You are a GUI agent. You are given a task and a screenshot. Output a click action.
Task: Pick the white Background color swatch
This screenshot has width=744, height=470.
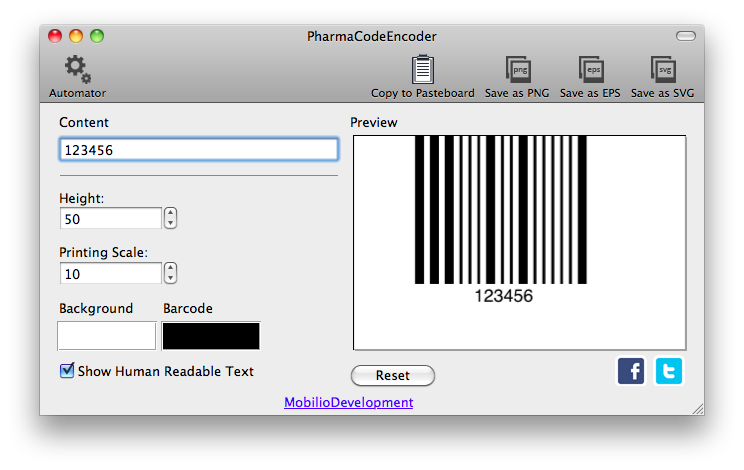tap(107, 335)
